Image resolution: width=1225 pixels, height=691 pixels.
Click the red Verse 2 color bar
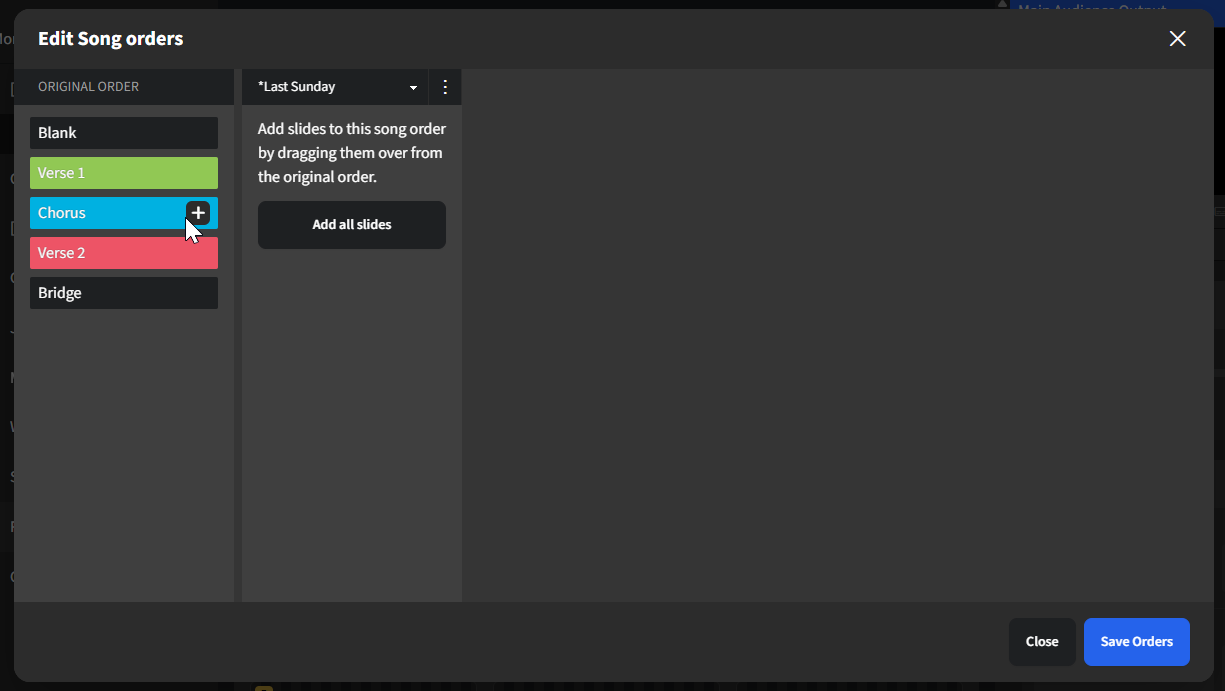123,252
